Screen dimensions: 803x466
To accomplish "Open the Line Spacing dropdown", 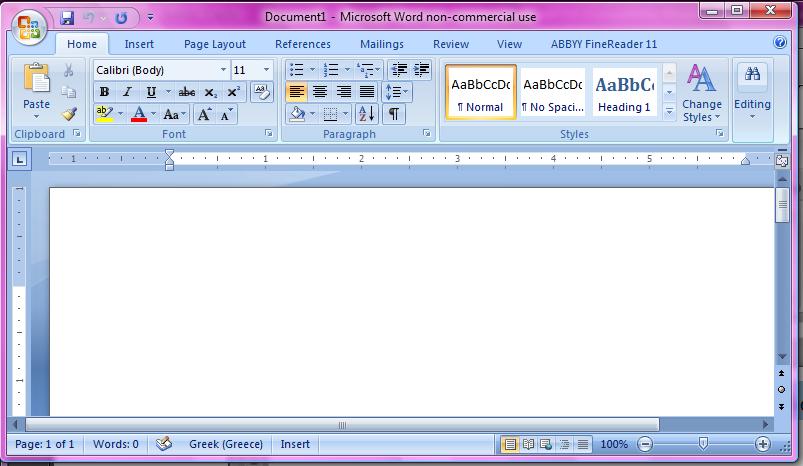I will (x=396, y=92).
